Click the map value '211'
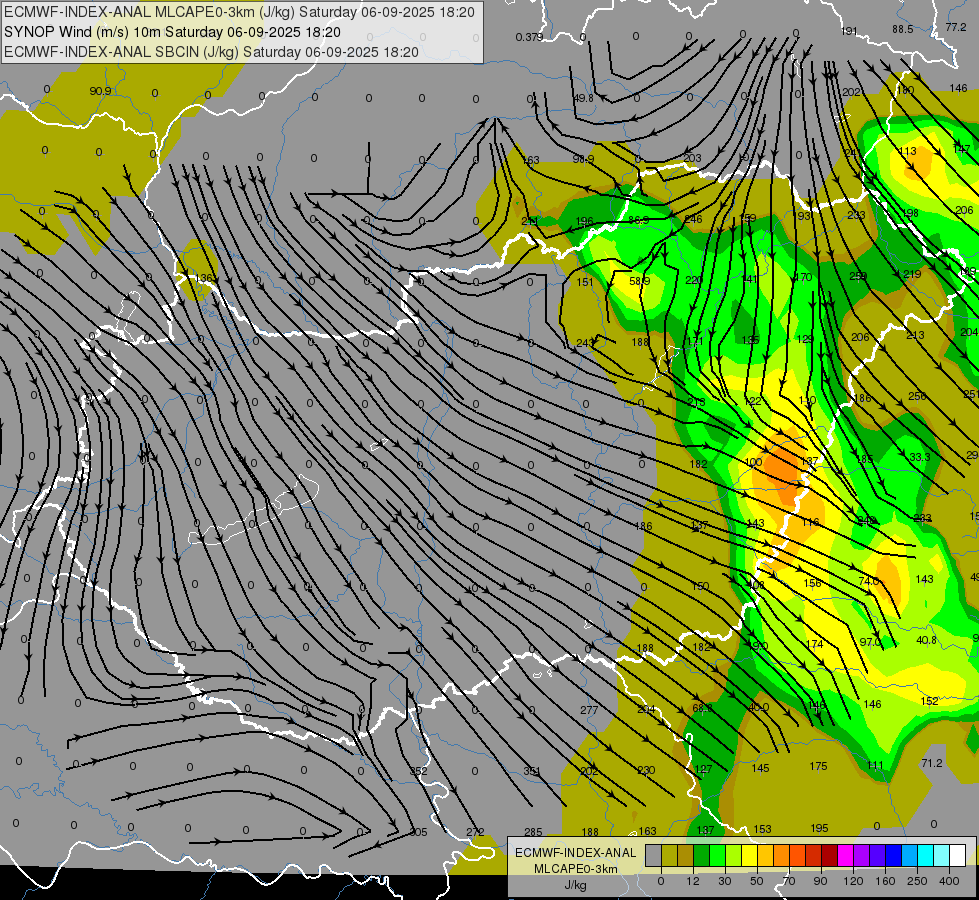Image resolution: width=979 pixels, height=900 pixels. coord(529,221)
